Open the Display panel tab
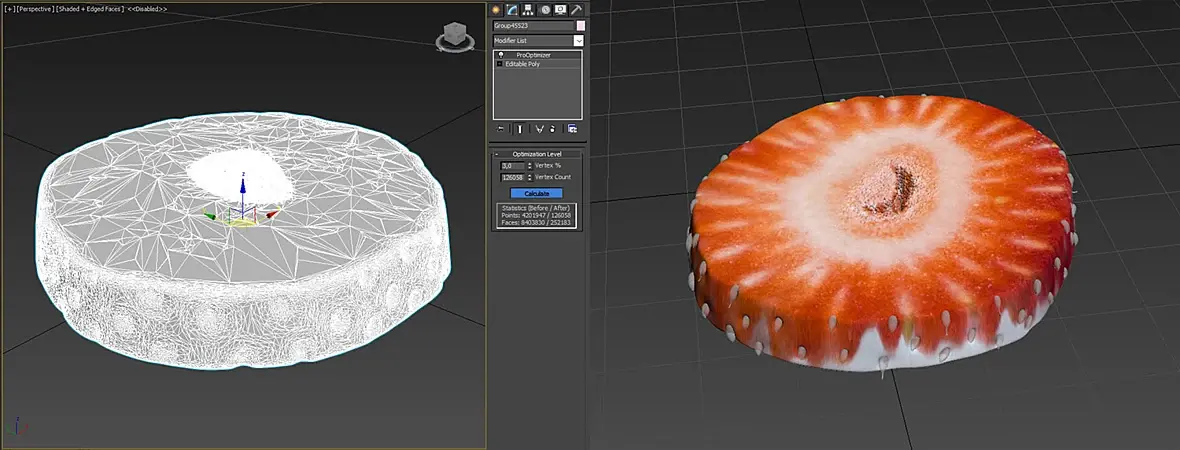 561,10
